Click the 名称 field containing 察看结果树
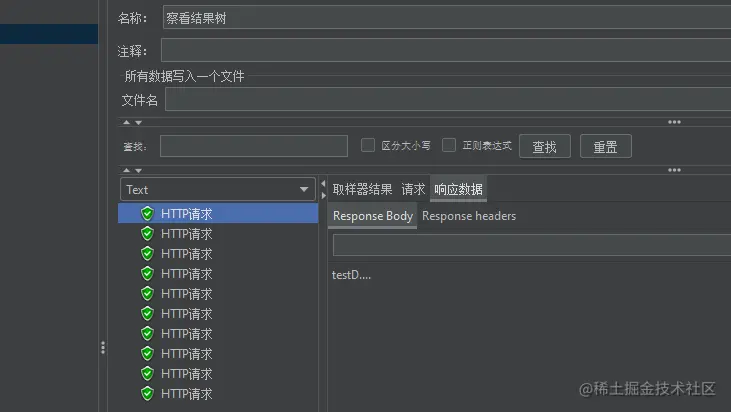This screenshot has height=412, width=731. (447, 18)
